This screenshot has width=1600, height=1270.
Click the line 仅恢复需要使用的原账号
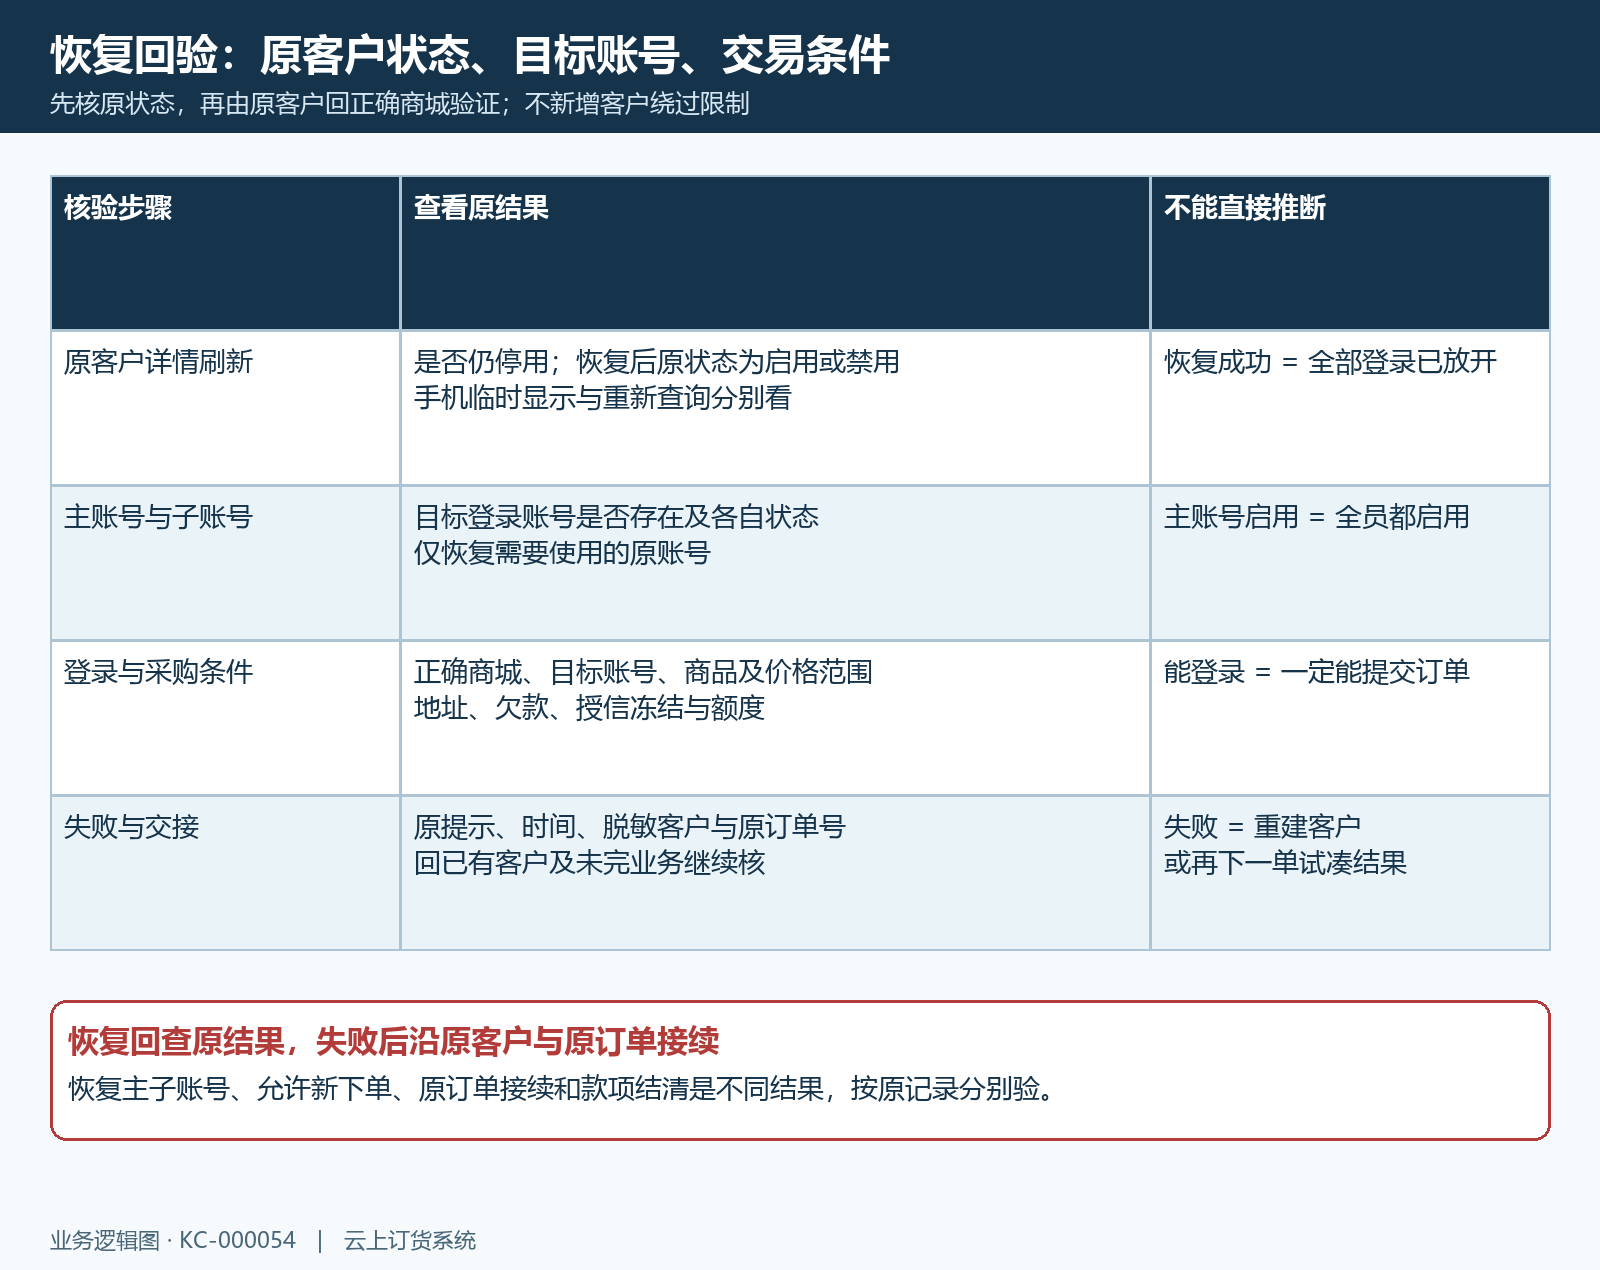pyautogui.click(x=562, y=553)
